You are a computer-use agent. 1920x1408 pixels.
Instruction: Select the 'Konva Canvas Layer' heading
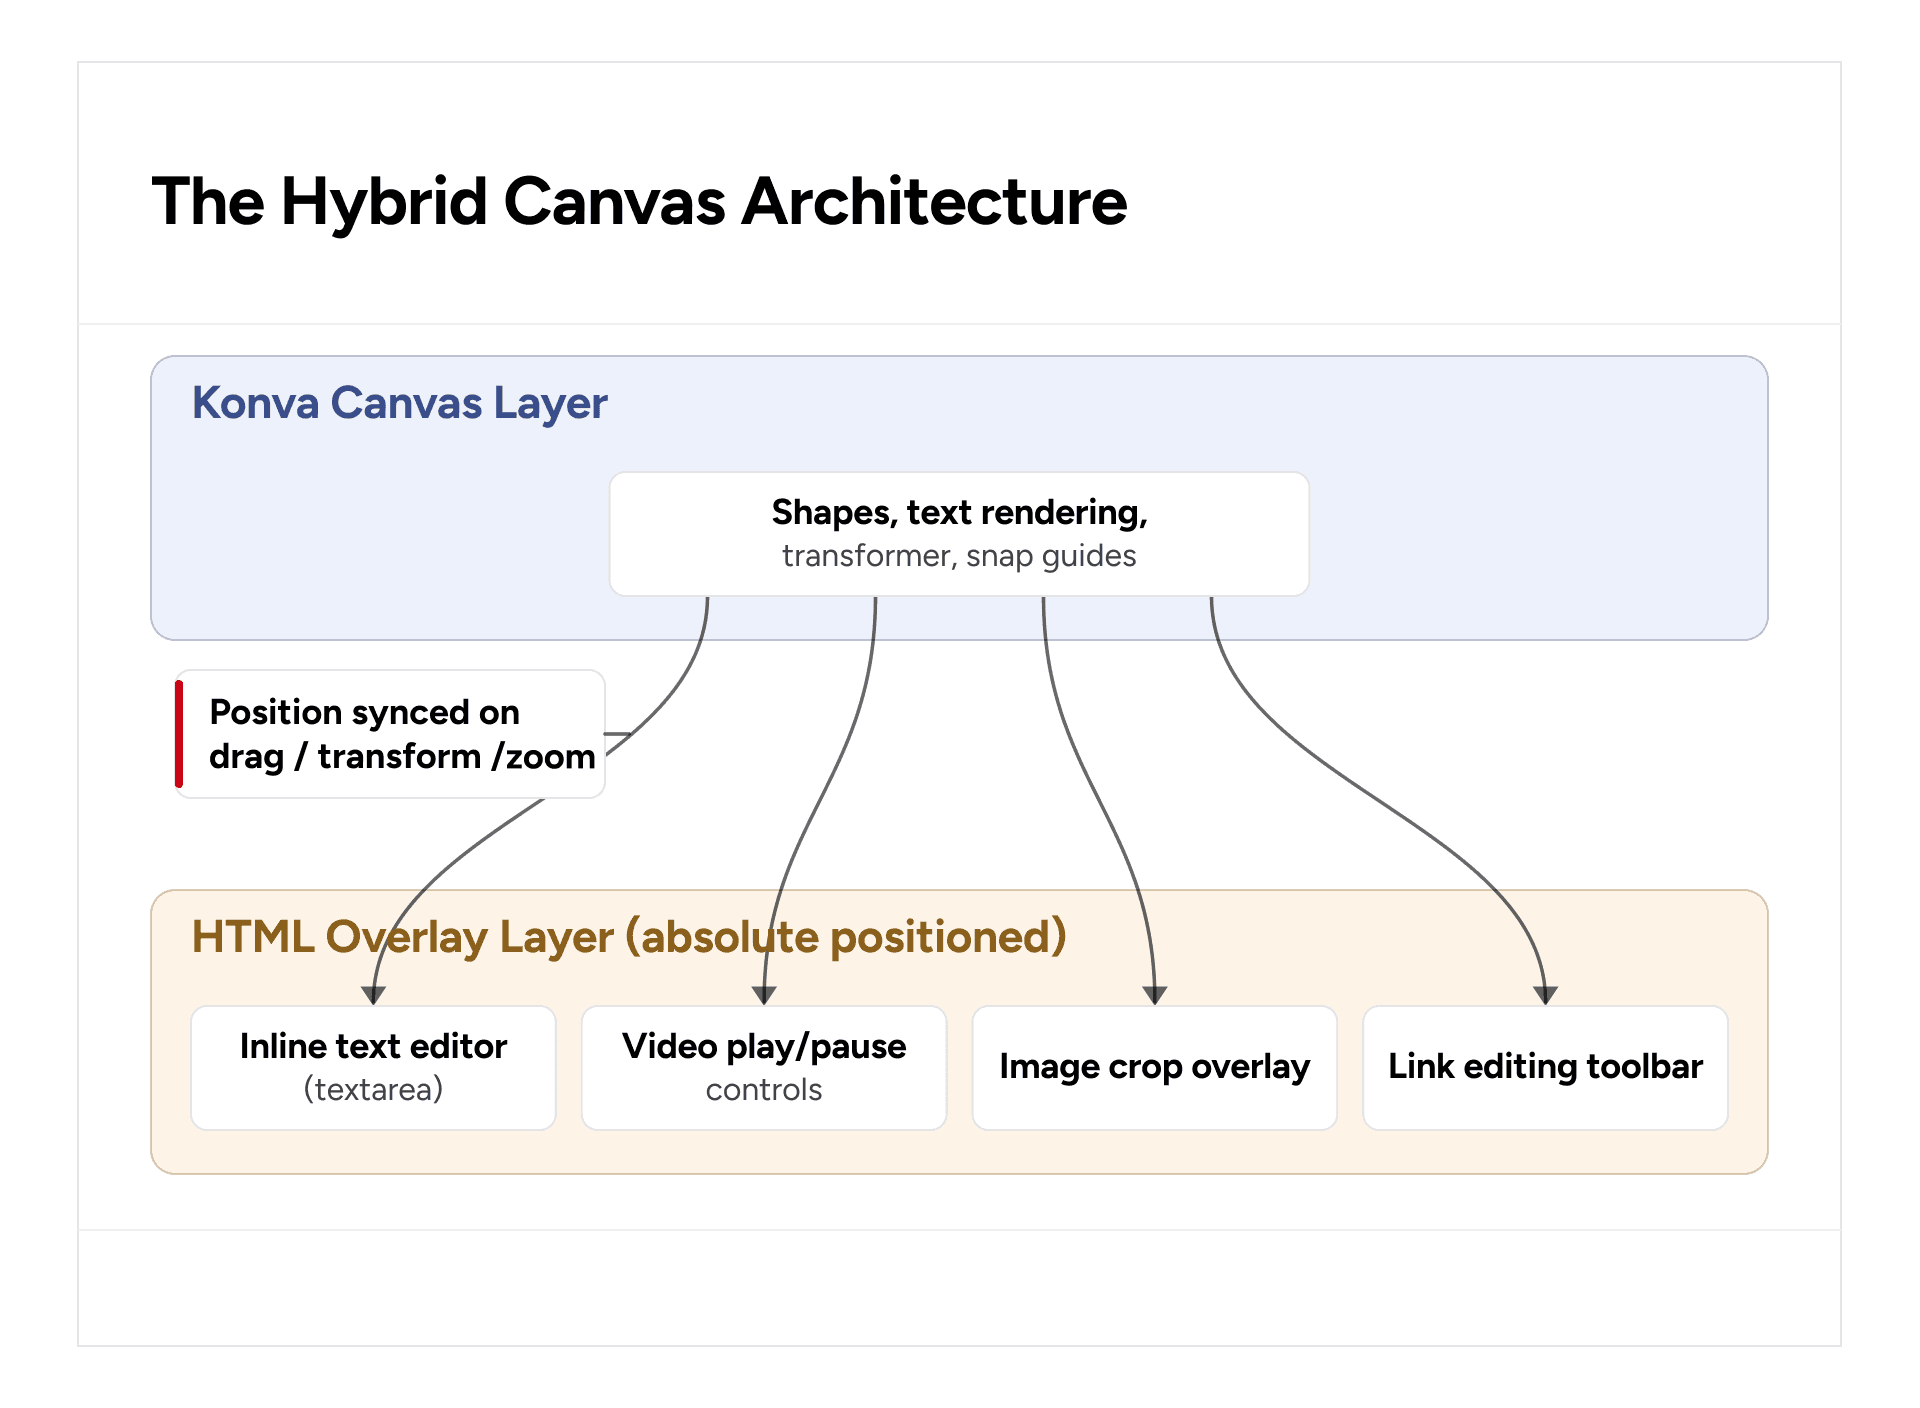click(399, 404)
